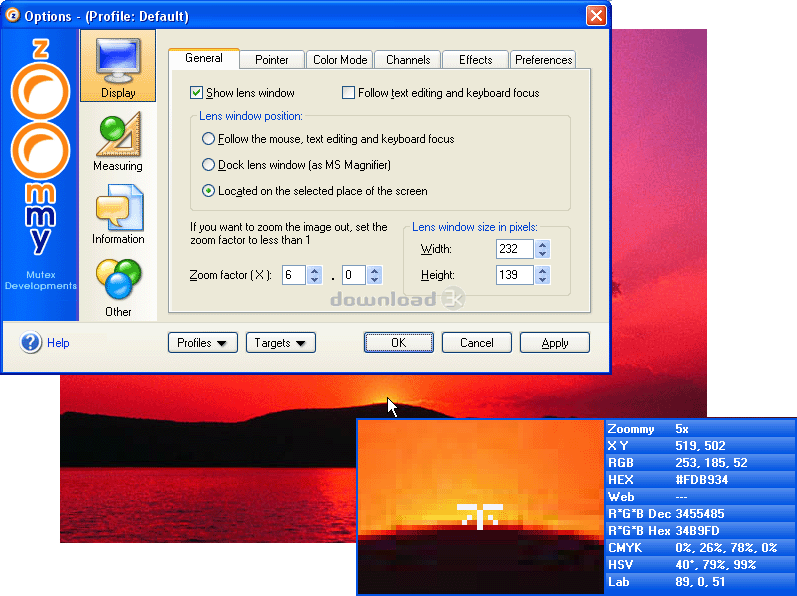The width and height of the screenshot is (797, 596).
Task: Toggle the Show lens window checkbox
Action: pos(197,93)
